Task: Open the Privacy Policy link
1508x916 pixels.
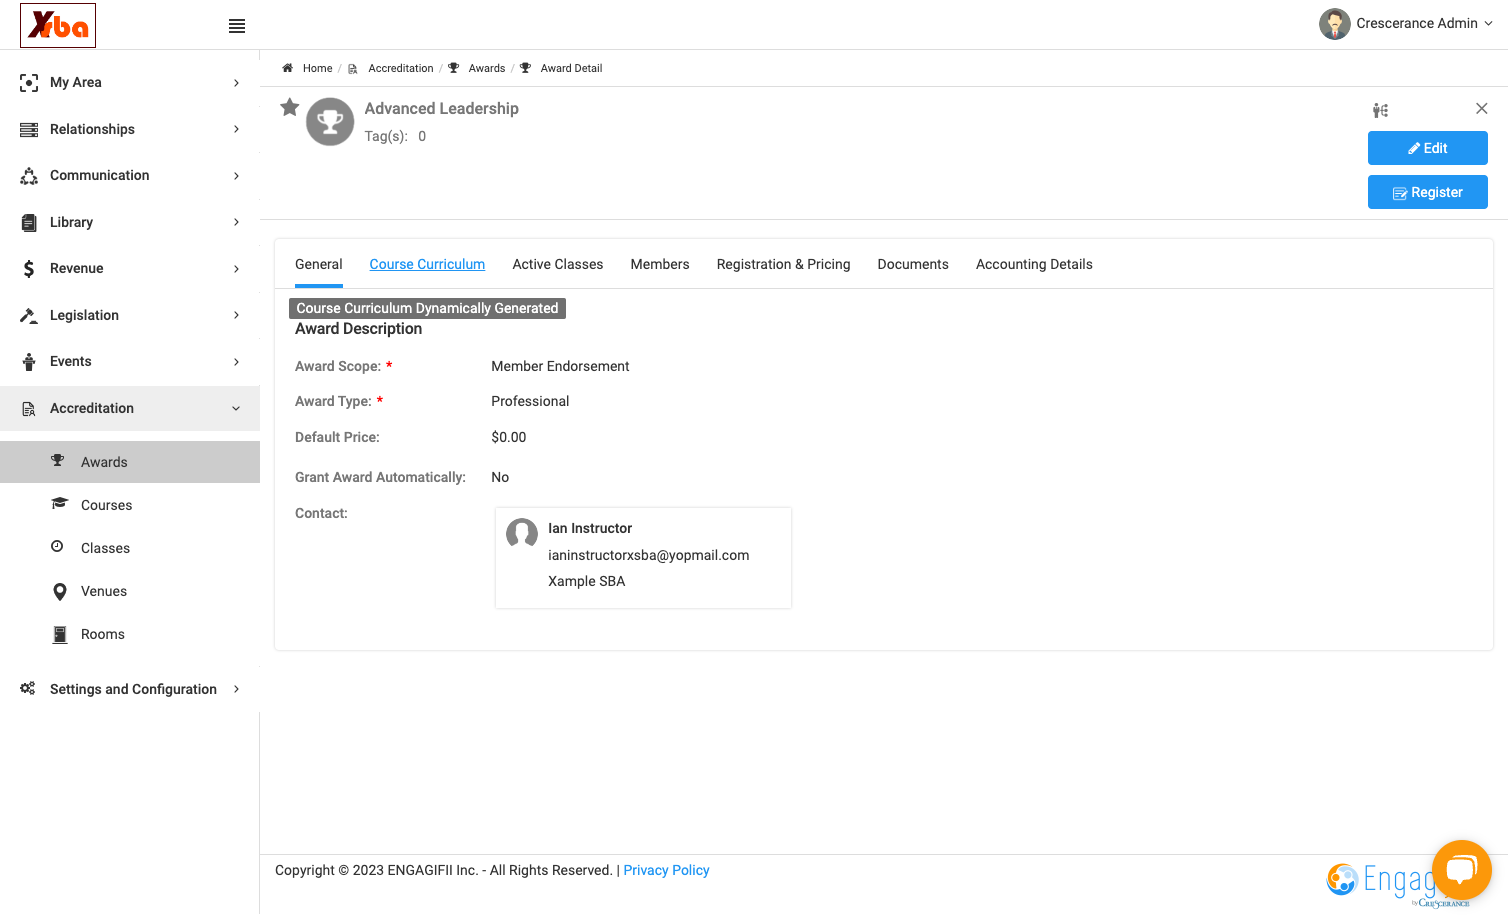Action: tap(666, 870)
